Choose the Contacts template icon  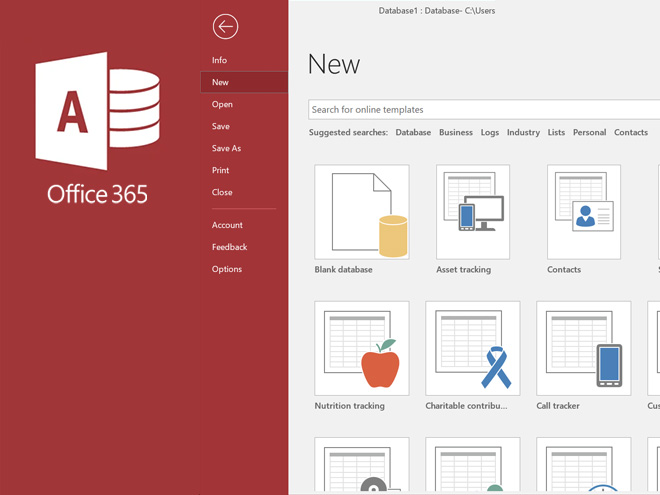click(583, 212)
